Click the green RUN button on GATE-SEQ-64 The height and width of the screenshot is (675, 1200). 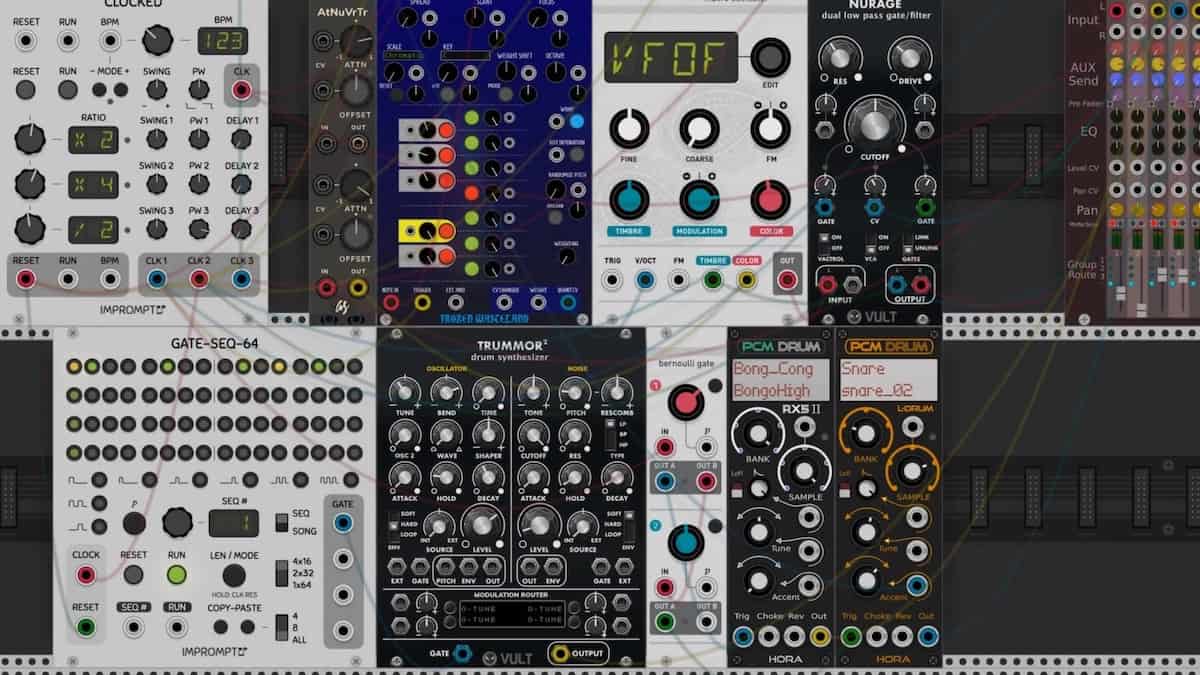click(177, 575)
